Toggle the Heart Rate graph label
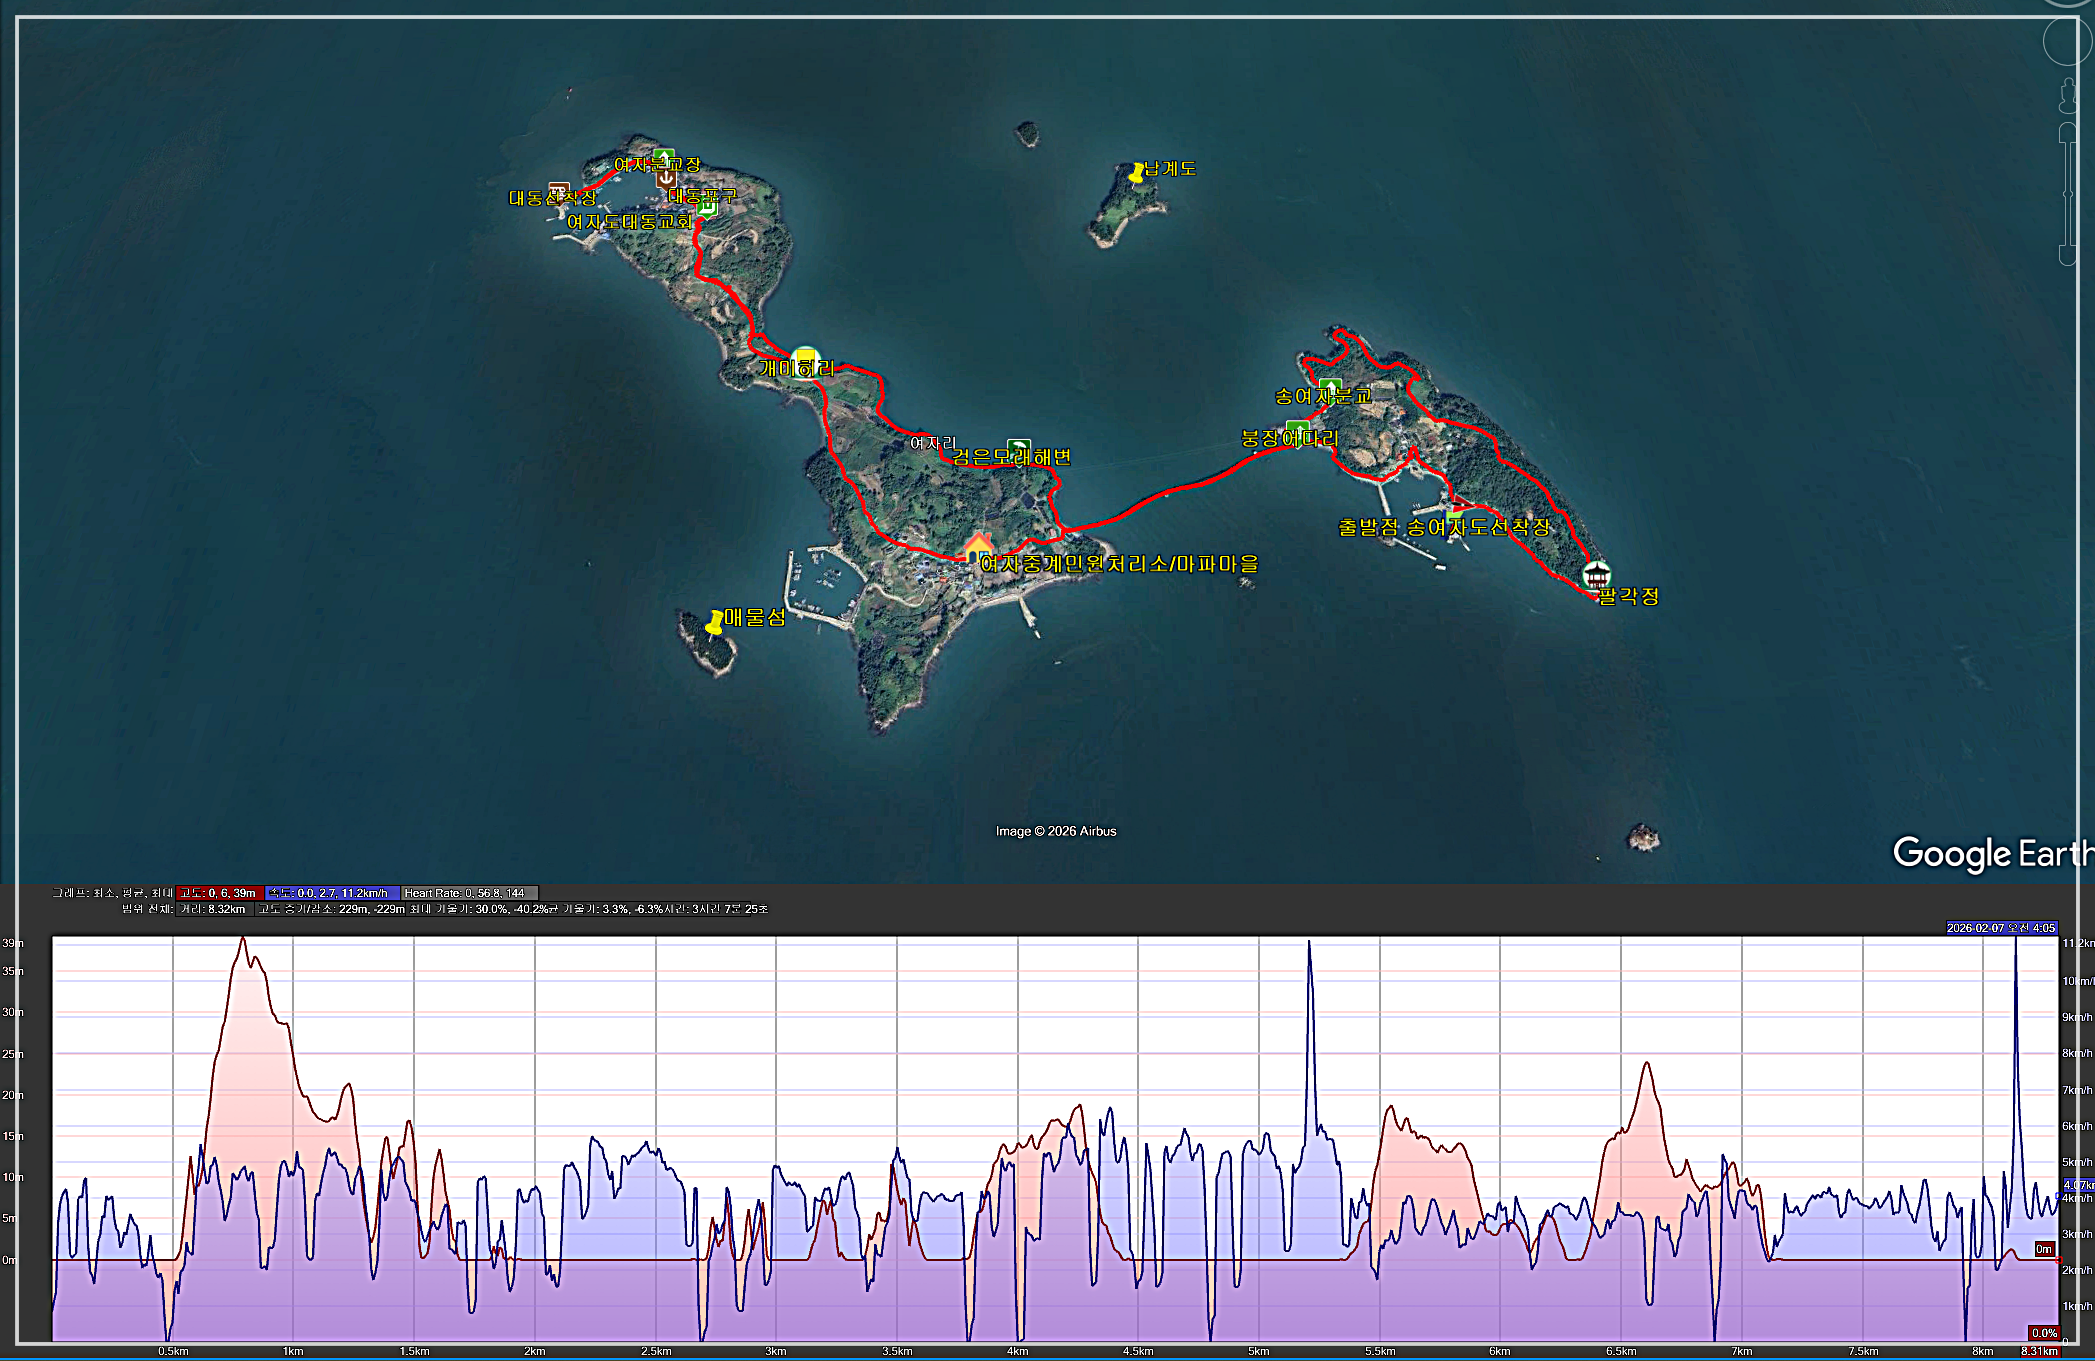Screen dimensions: 2095x1361 point(468,893)
